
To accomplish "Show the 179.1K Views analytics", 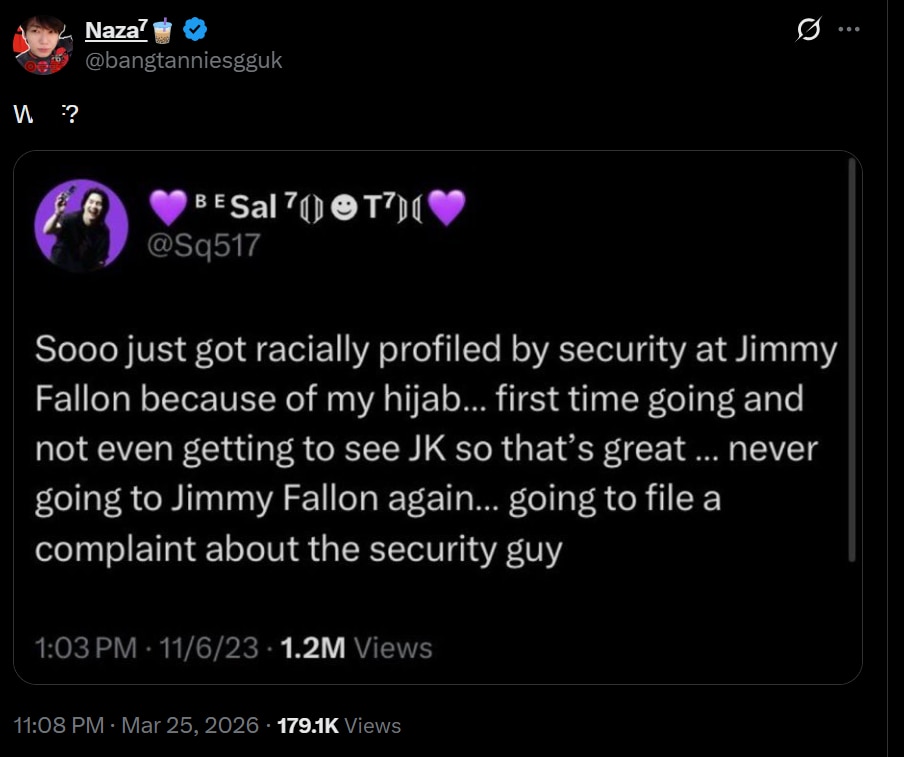I will tap(338, 725).
